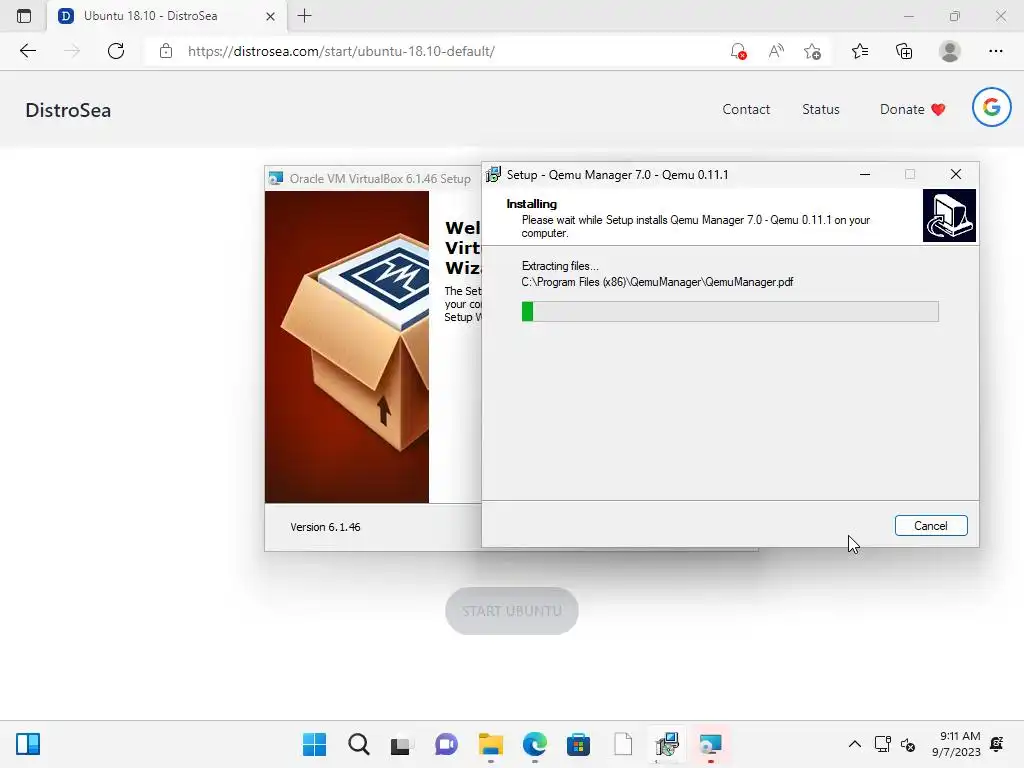Viewport: 1024px width, 768px height.
Task: Add this page to favorites
Action: tap(812, 51)
